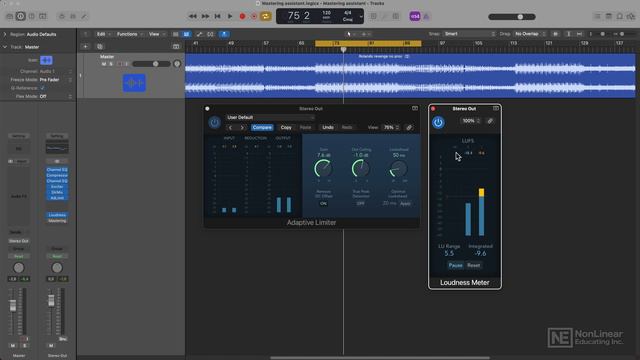The height and width of the screenshot is (360, 640).
Task: Open the Functions menu in Tracks area
Action: pyautogui.click(x=129, y=34)
